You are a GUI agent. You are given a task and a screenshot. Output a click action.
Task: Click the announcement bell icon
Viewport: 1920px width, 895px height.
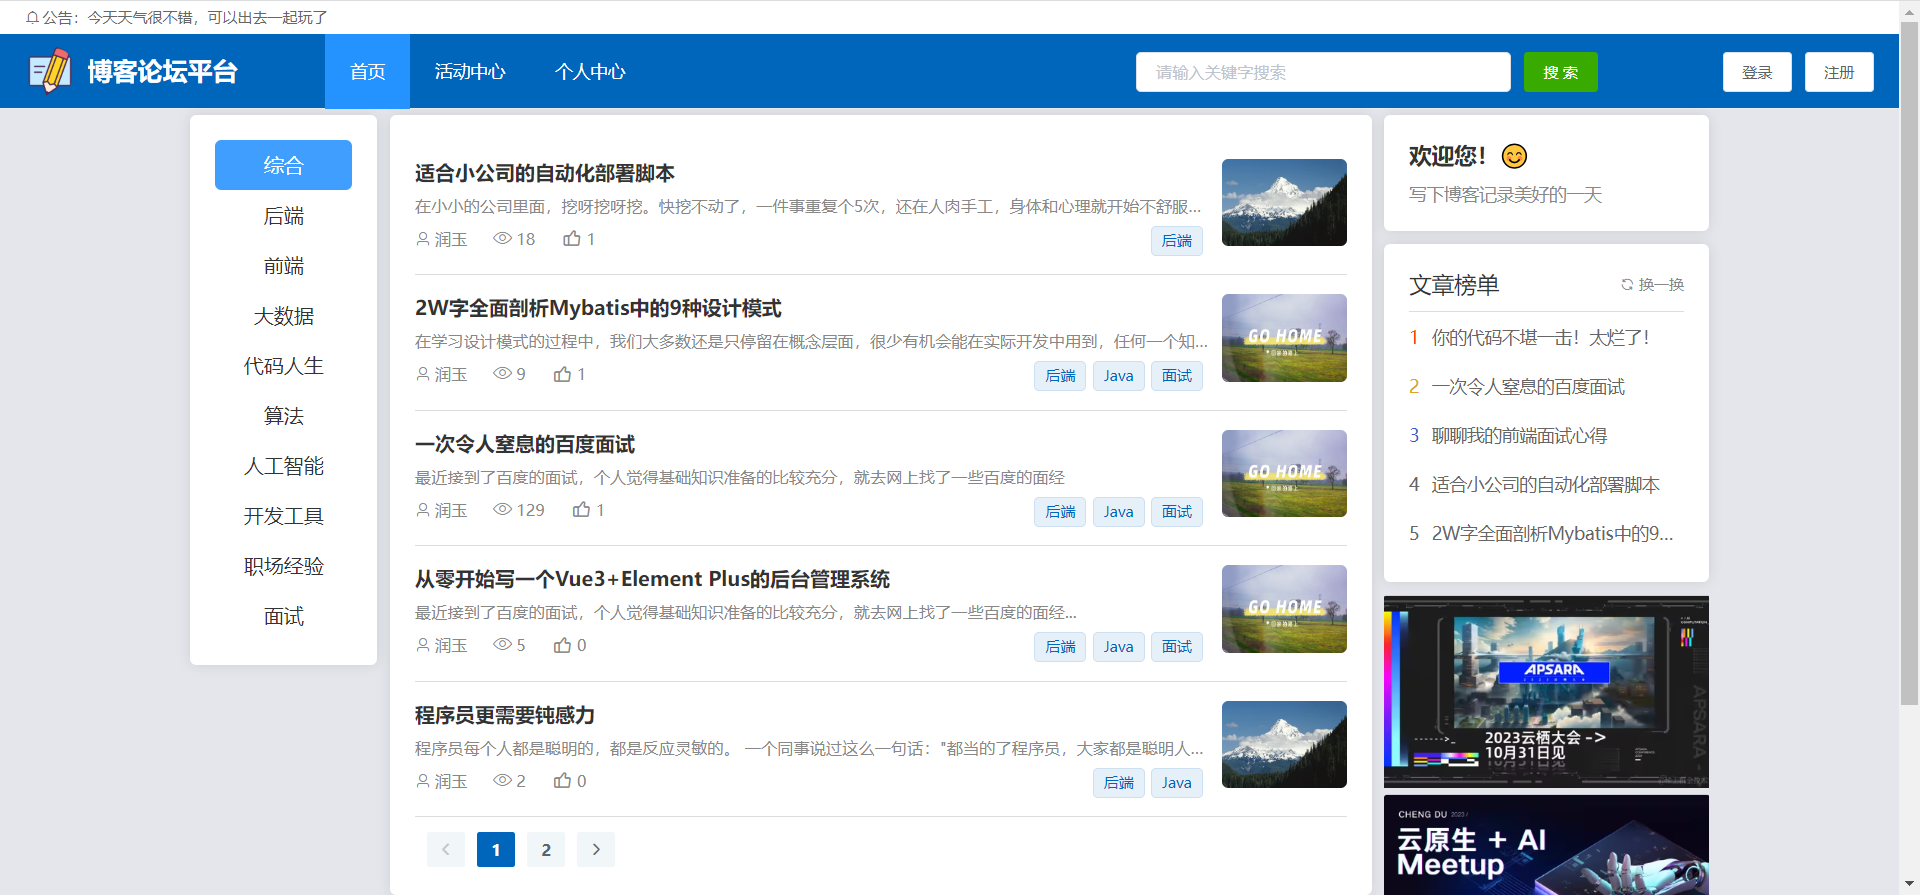point(32,17)
